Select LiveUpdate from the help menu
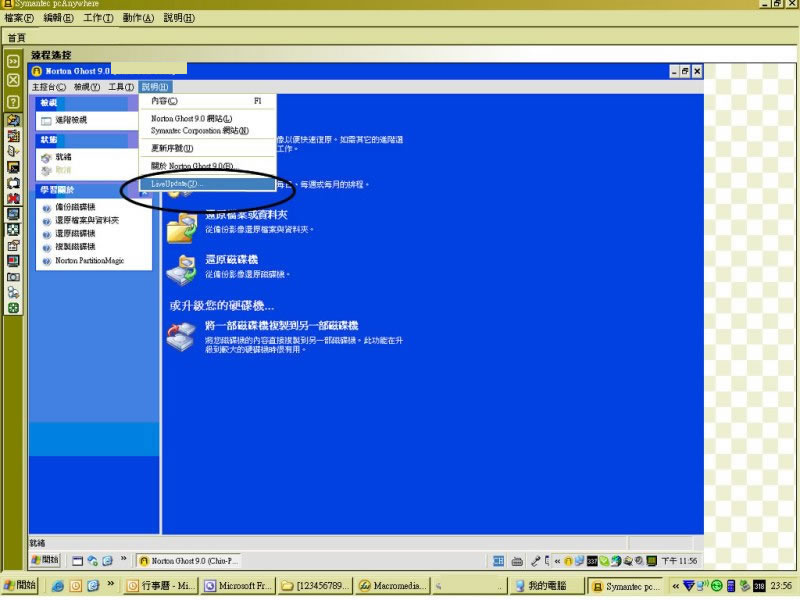The width and height of the screenshot is (800, 600). coord(207,184)
